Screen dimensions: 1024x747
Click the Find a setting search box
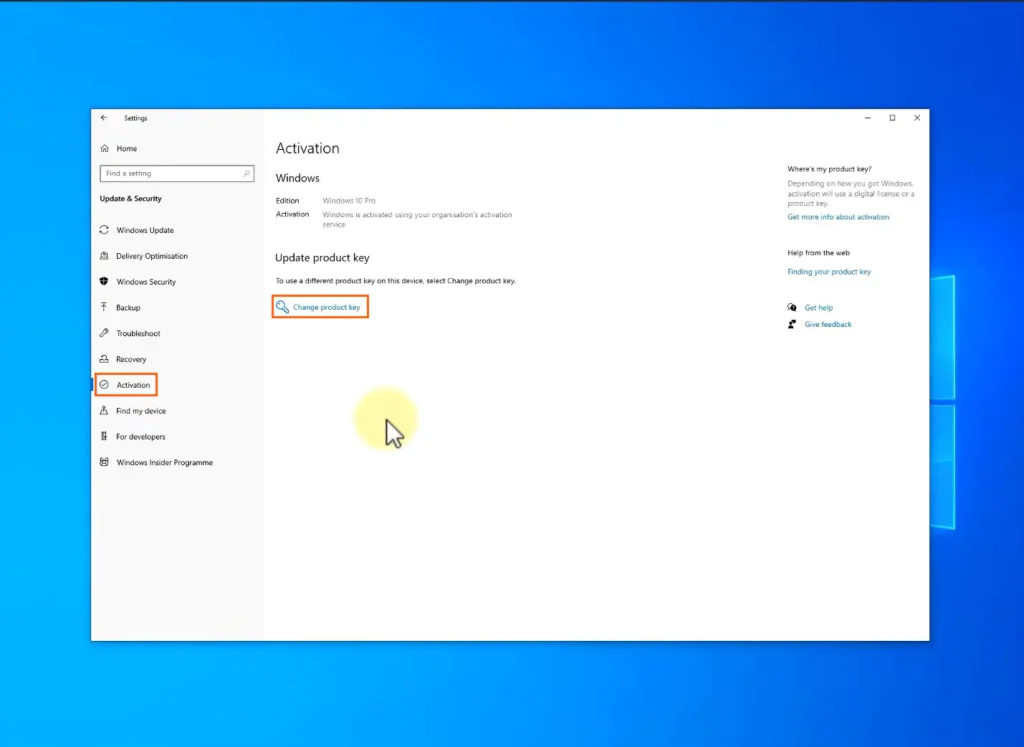point(172,174)
